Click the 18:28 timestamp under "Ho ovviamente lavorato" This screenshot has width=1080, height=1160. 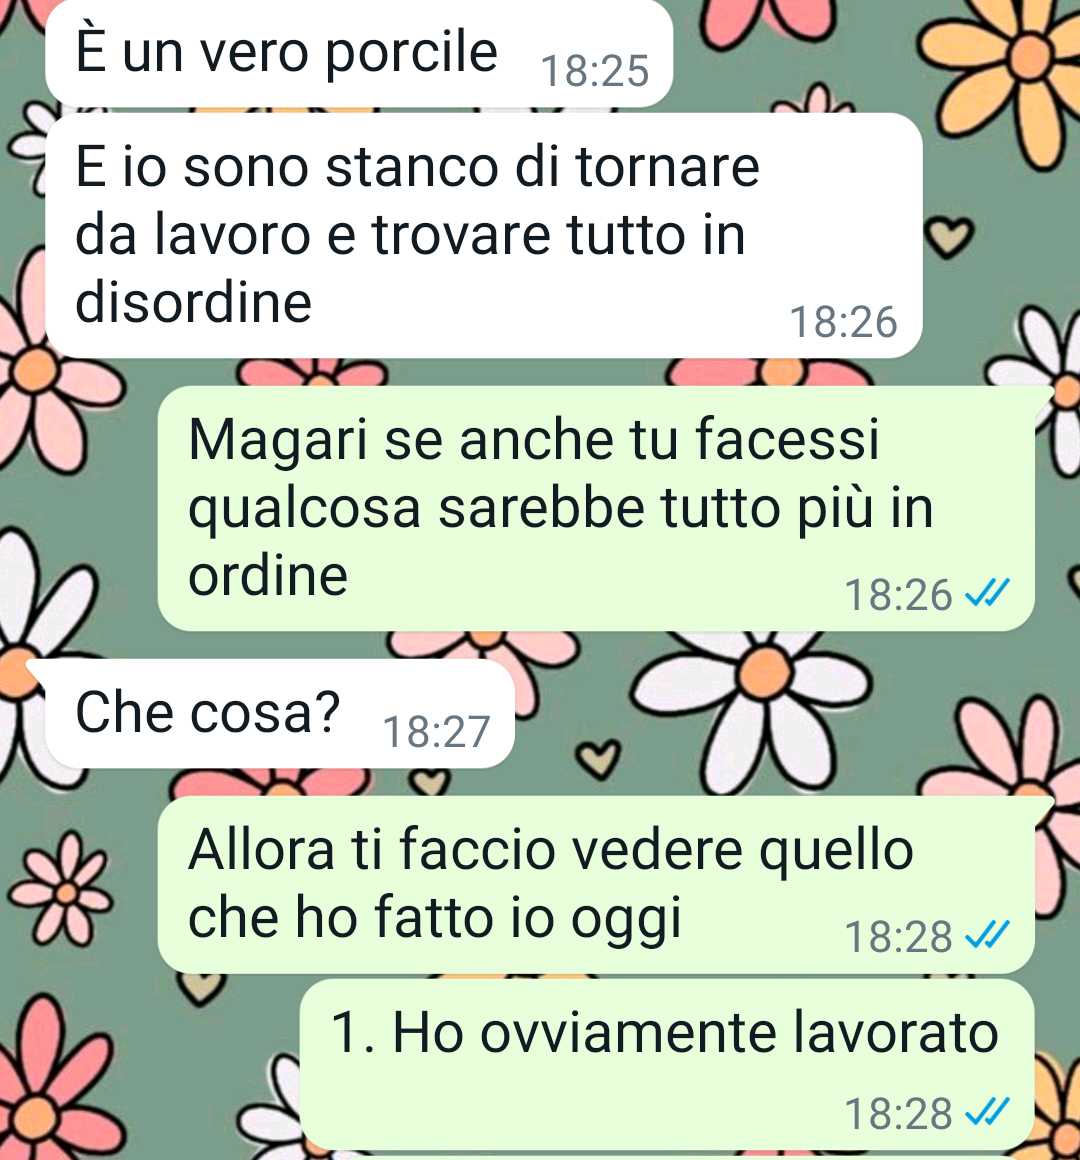tap(898, 1113)
